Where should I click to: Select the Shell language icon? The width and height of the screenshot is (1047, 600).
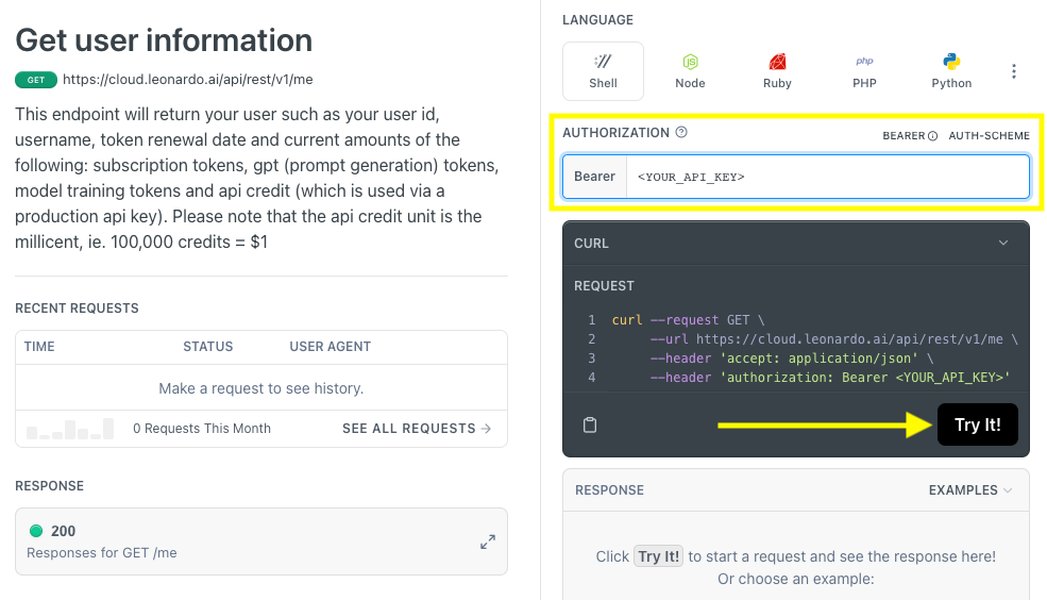(602, 62)
